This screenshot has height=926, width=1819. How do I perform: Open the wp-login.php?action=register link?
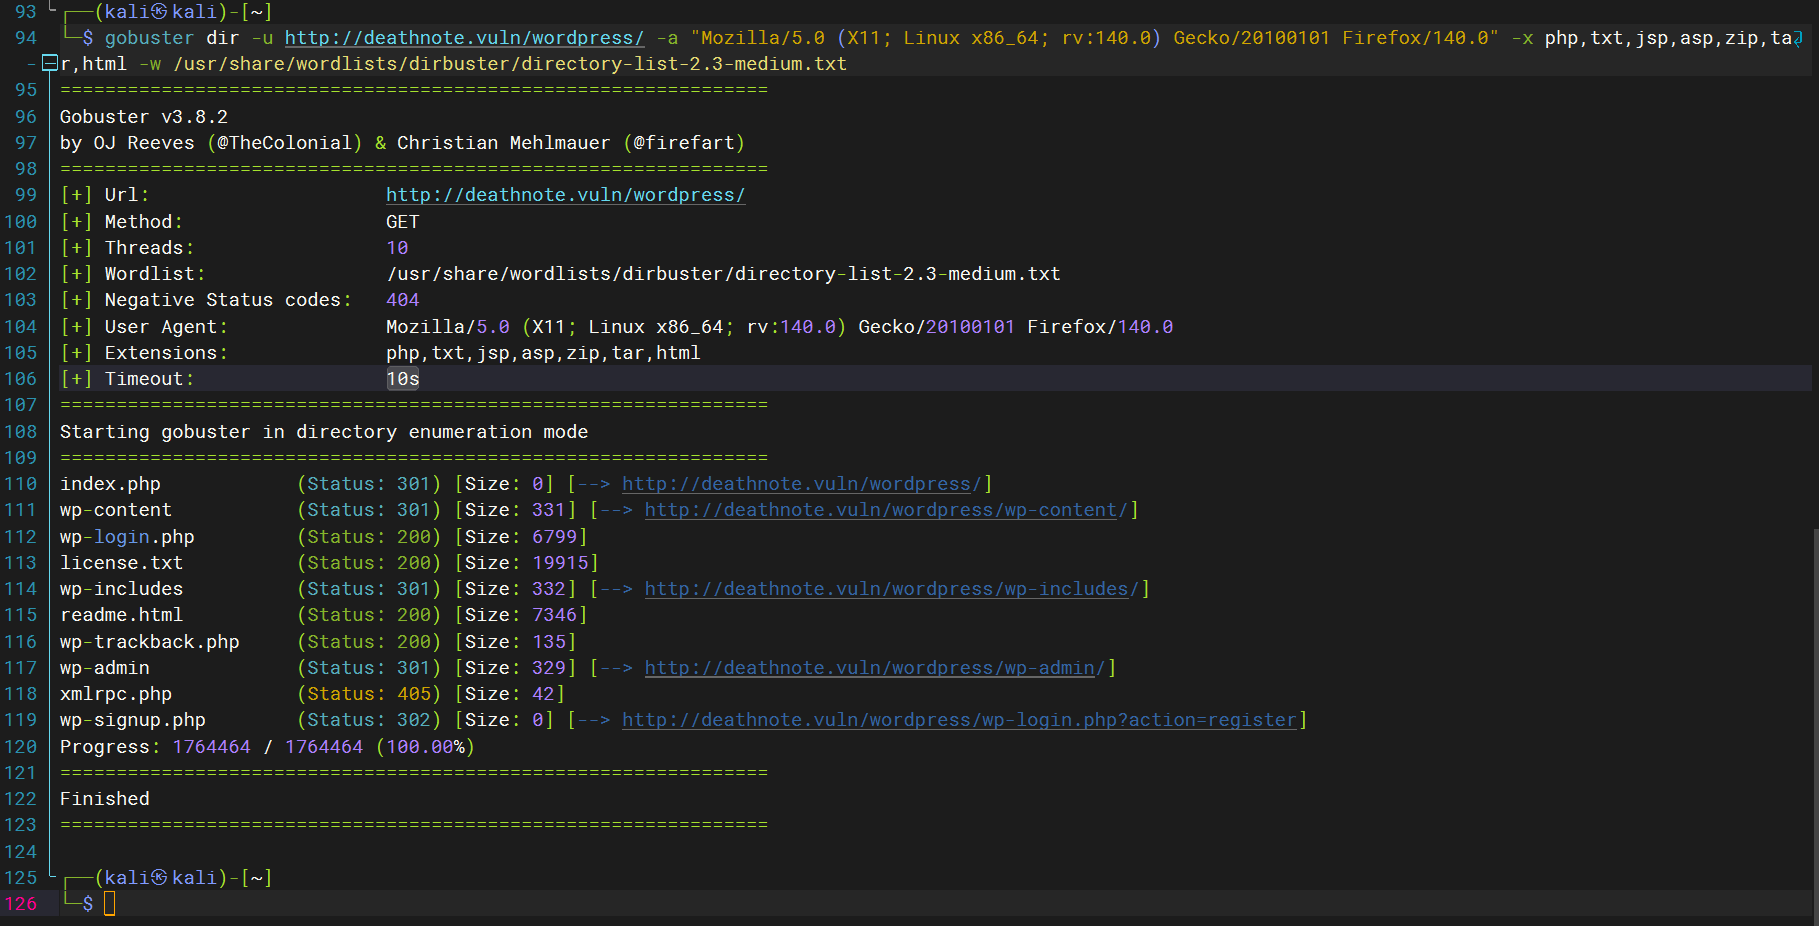click(x=958, y=720)
